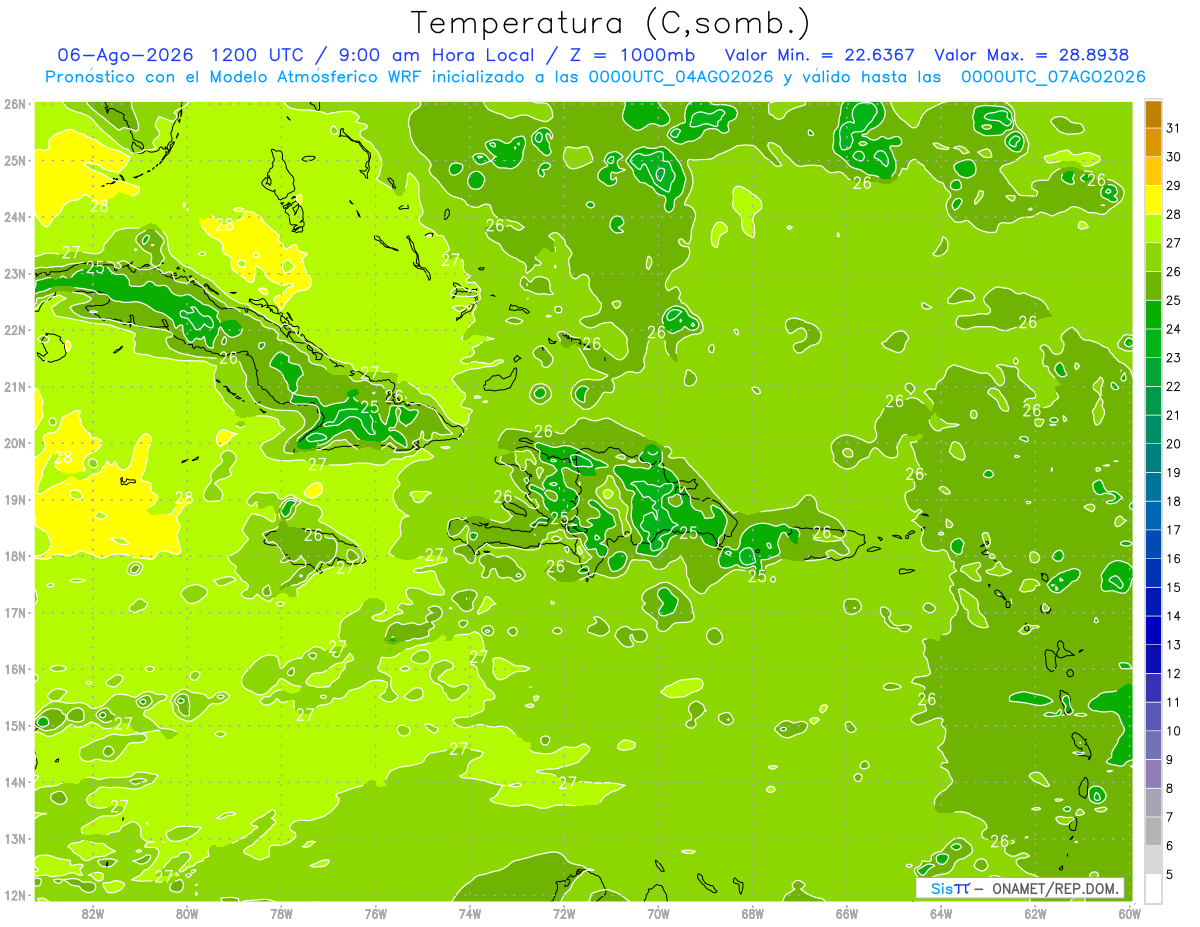Pick the white legend swatch at 5
The image size is (1200, 927).
pos(1153,888)
